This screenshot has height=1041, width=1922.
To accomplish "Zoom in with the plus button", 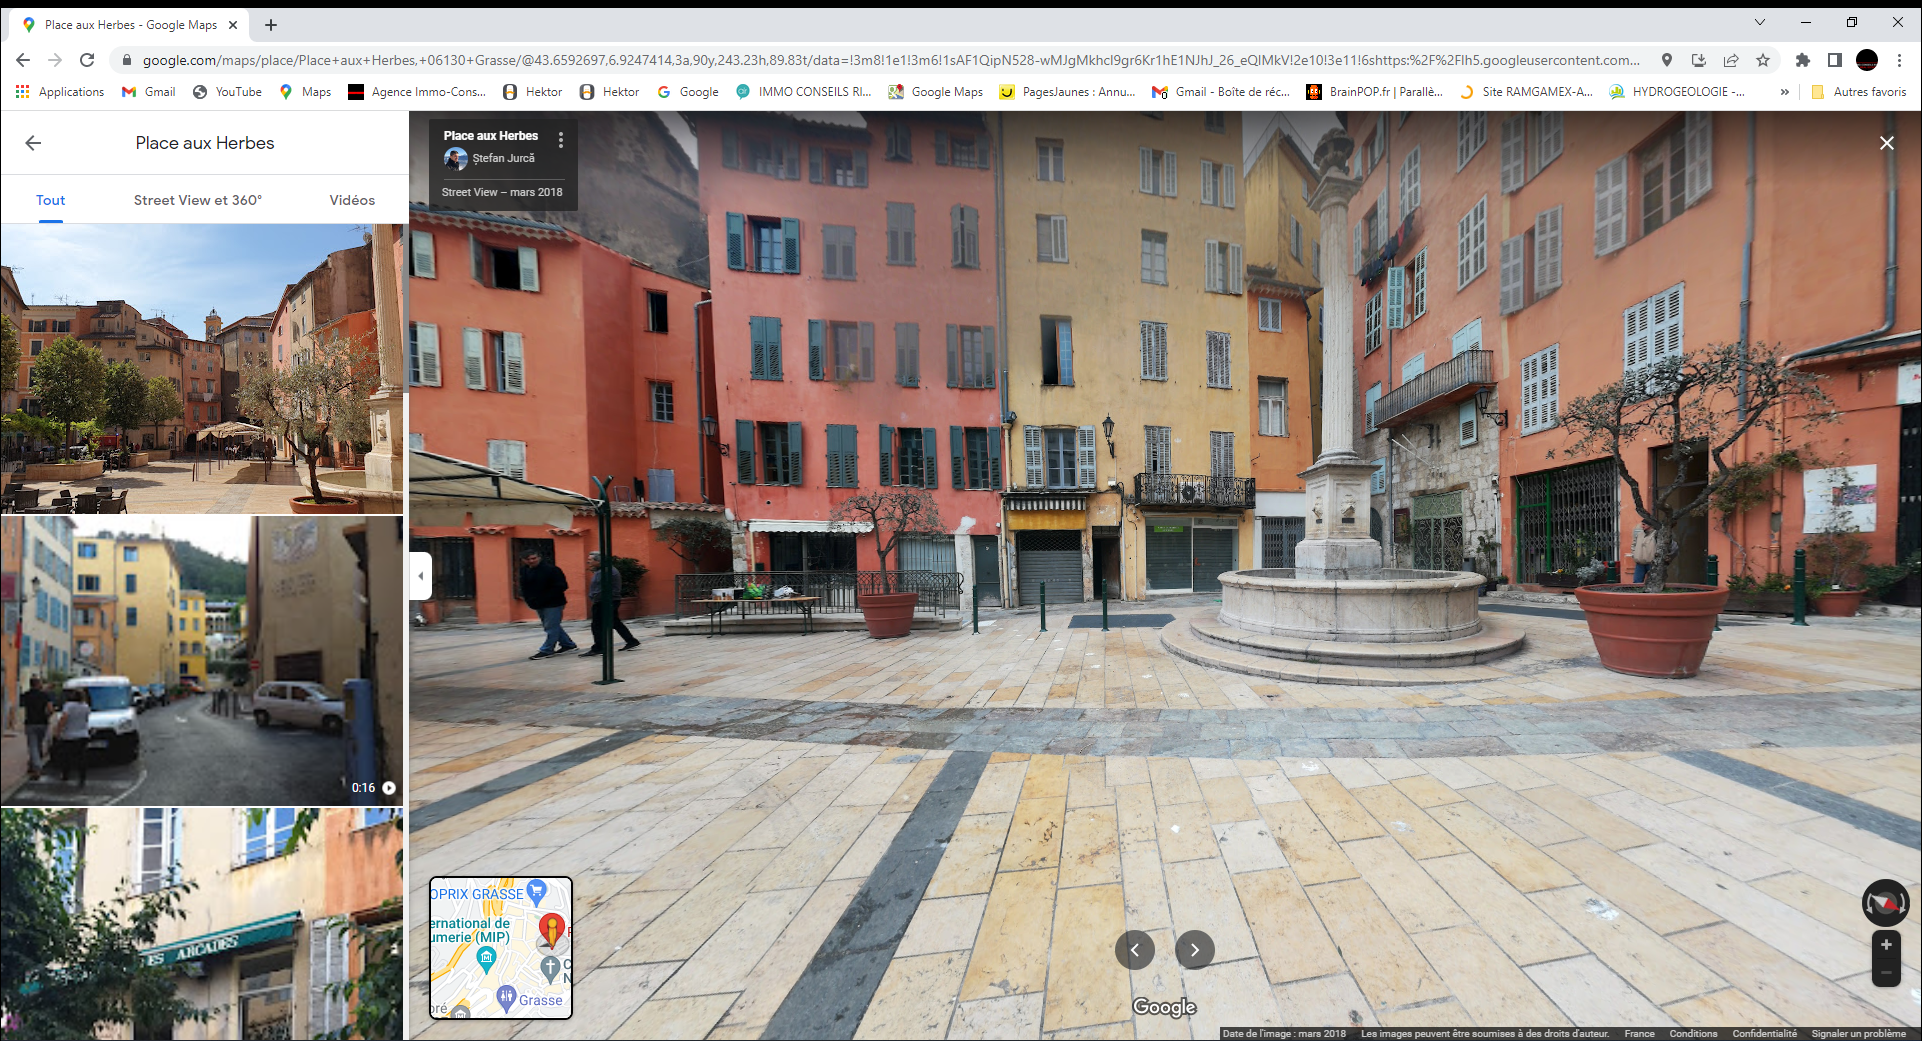I will click(1886, 945).
